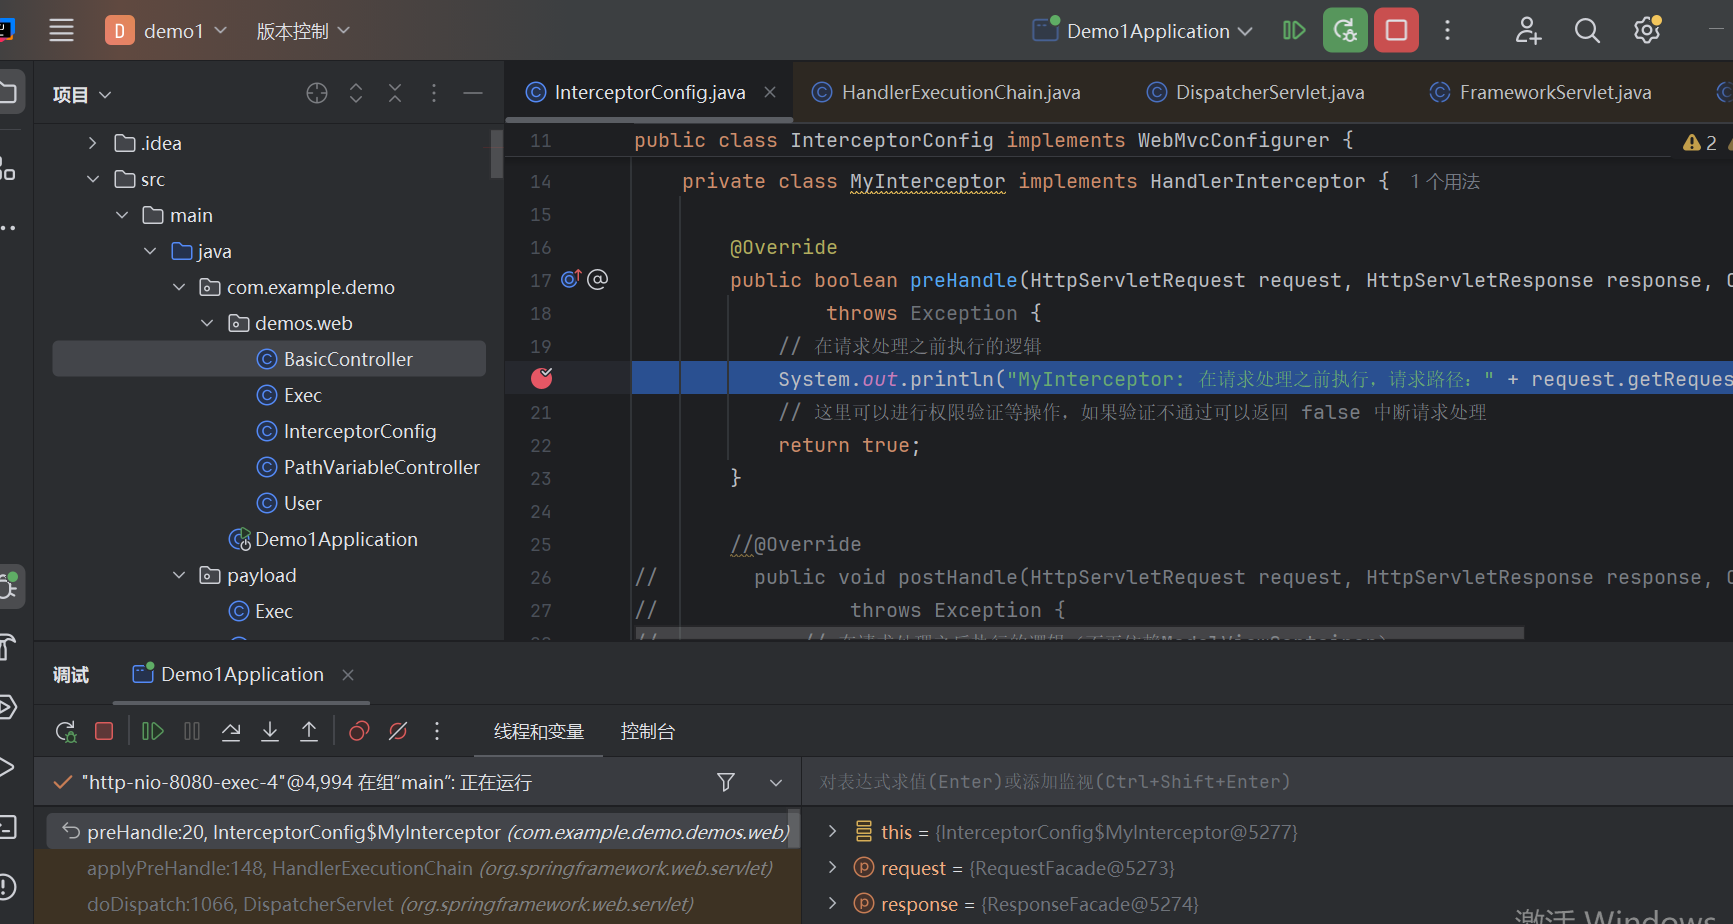Click Expand All icon in project panel
Image resolution: width=1733 pixels, height=924 pixels.
tap(356, 93)
